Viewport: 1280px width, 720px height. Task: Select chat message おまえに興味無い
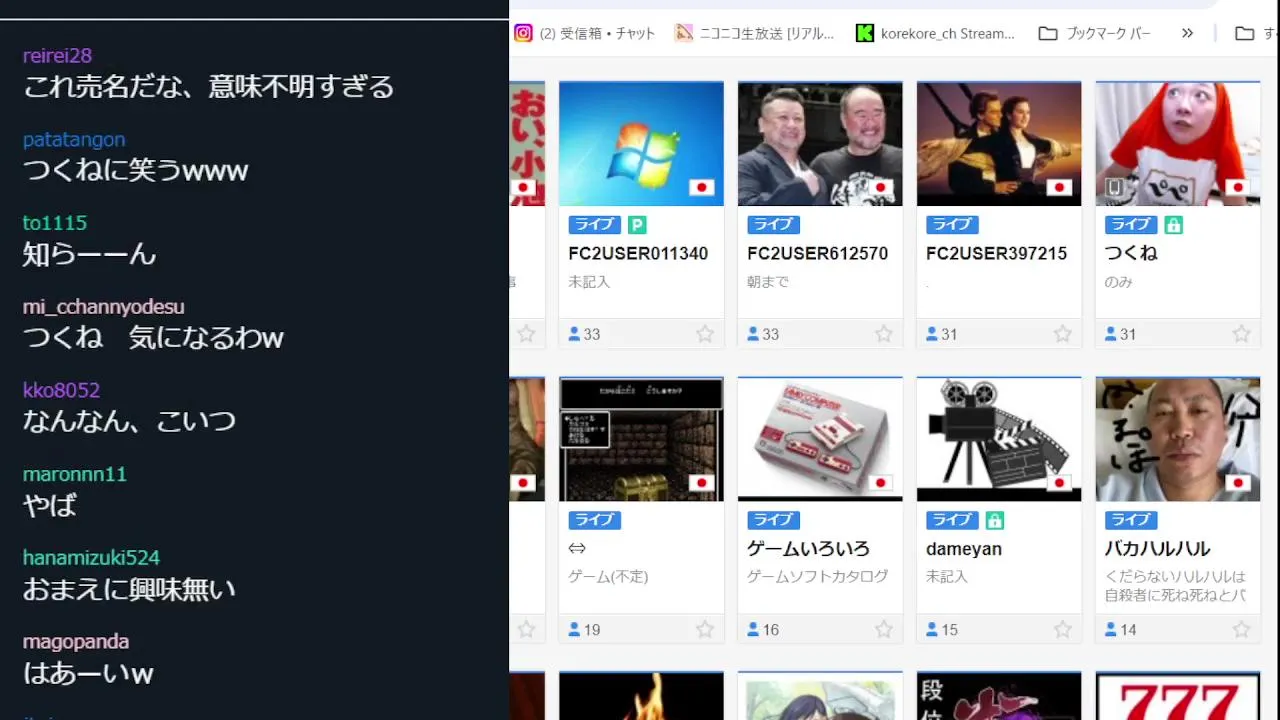(129, 589)
